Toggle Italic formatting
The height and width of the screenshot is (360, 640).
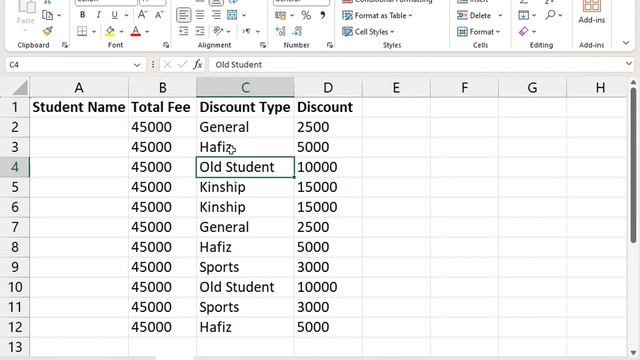click(x=98, y=15)
